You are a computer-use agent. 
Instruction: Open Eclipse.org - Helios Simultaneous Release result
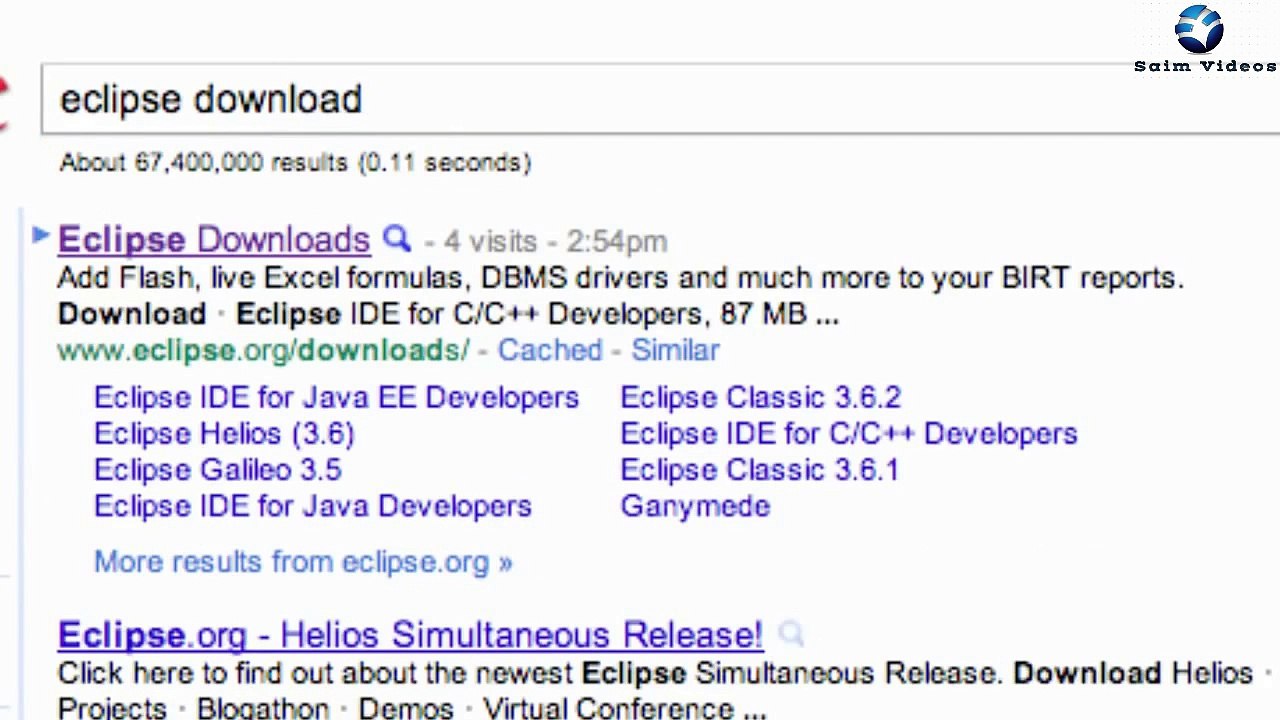[x=410, y=635]
